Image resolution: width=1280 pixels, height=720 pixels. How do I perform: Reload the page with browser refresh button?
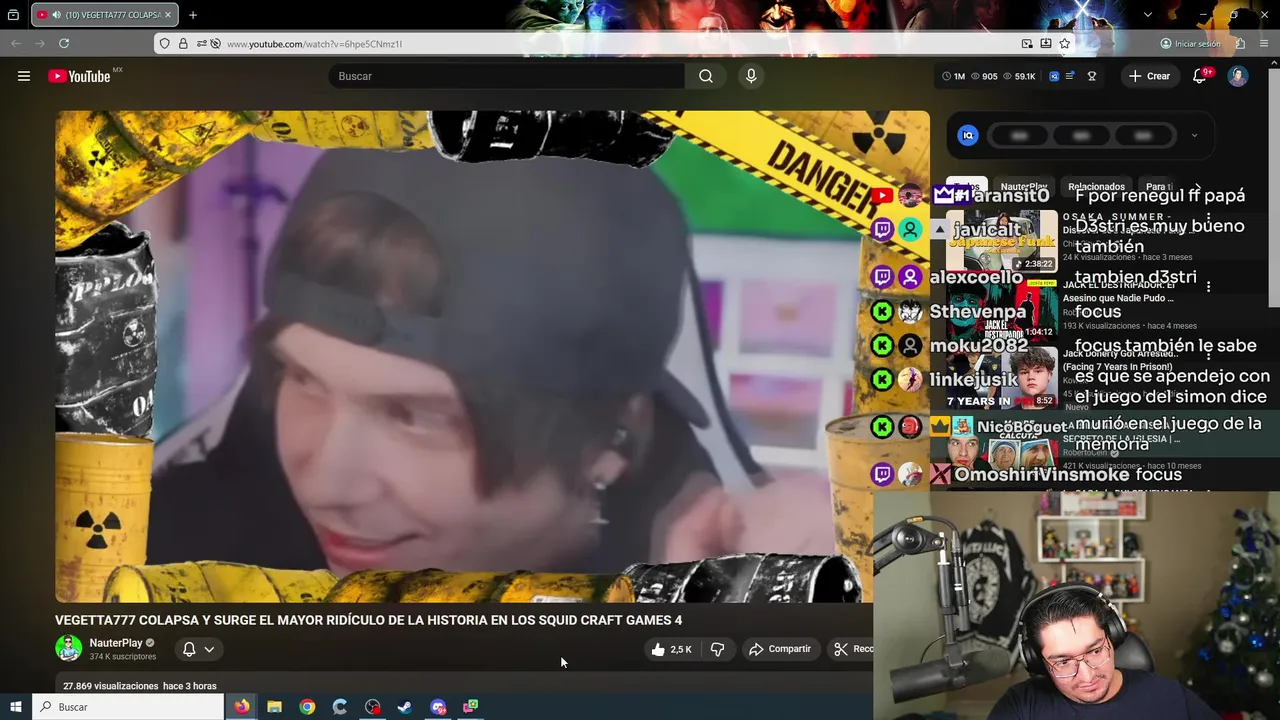click(x=64, y=43)
